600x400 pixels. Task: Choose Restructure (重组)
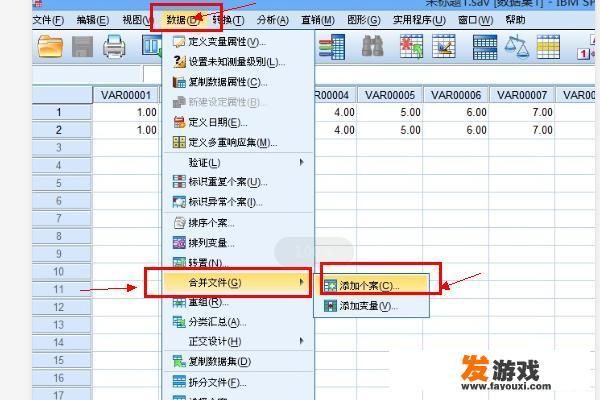click(237, 302)
